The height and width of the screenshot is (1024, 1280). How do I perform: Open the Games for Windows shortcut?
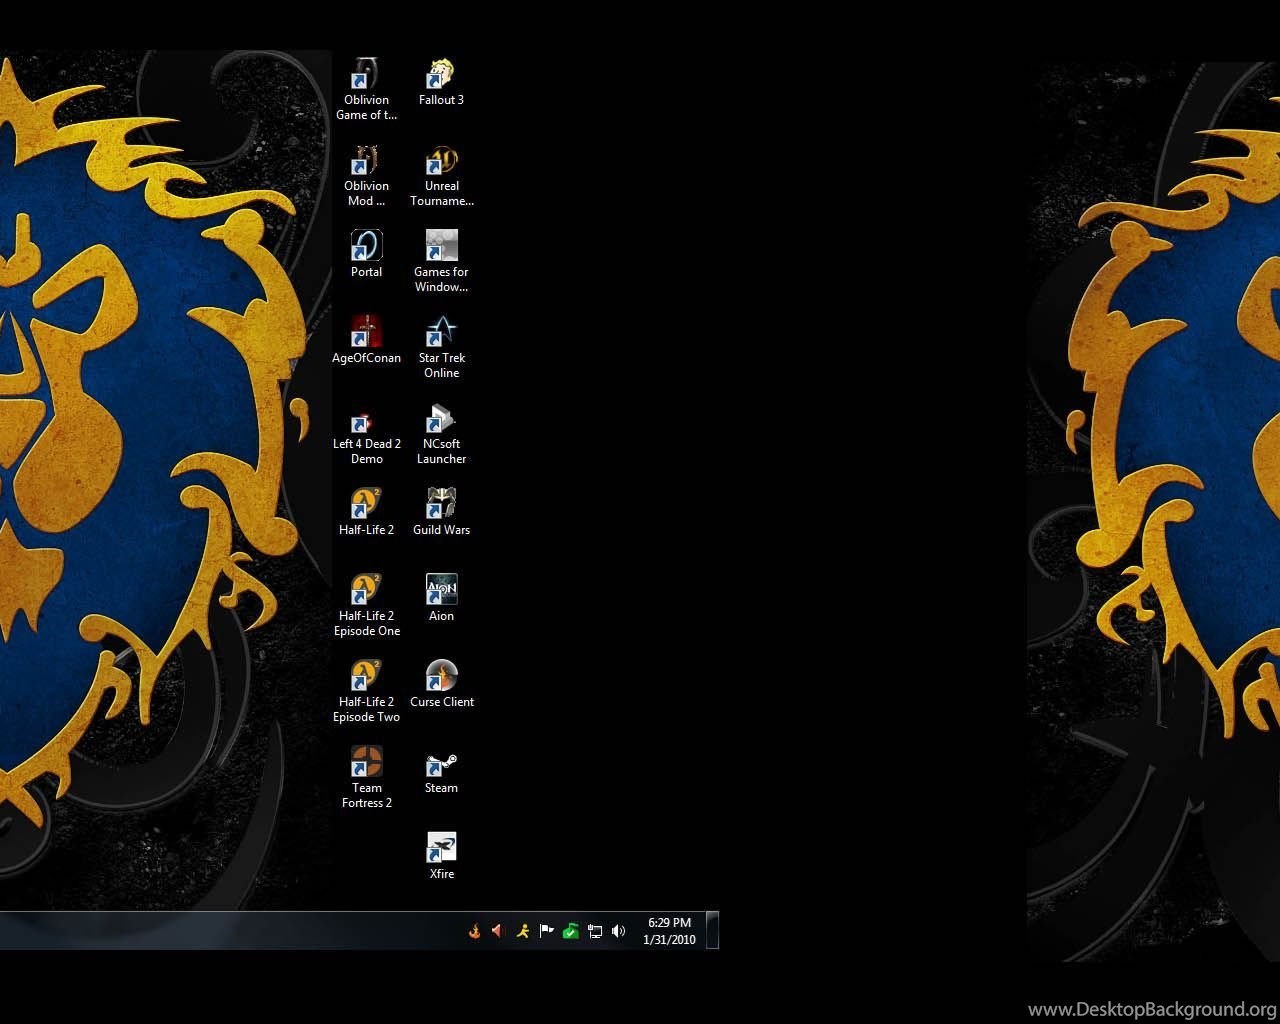point(441,262)
